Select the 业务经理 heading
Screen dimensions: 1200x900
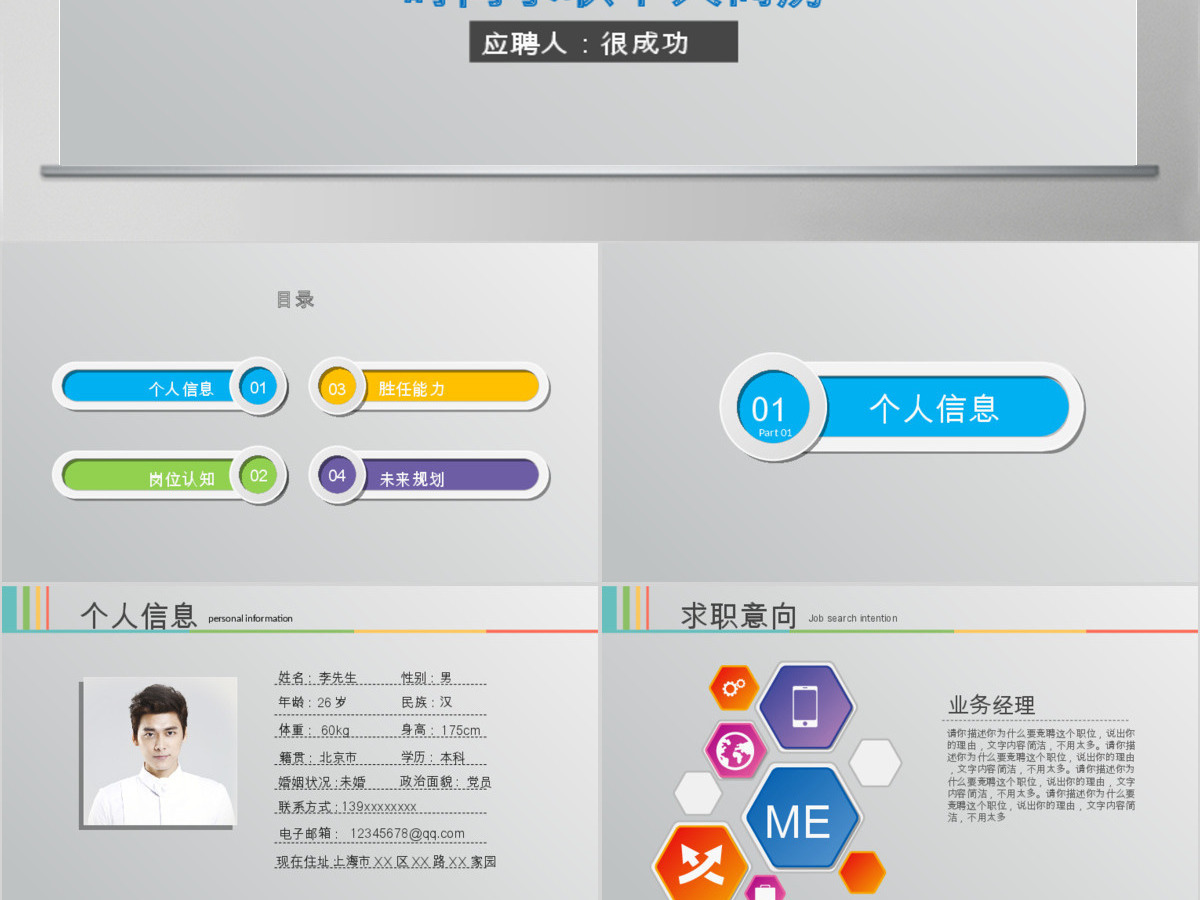pos(991,705)
